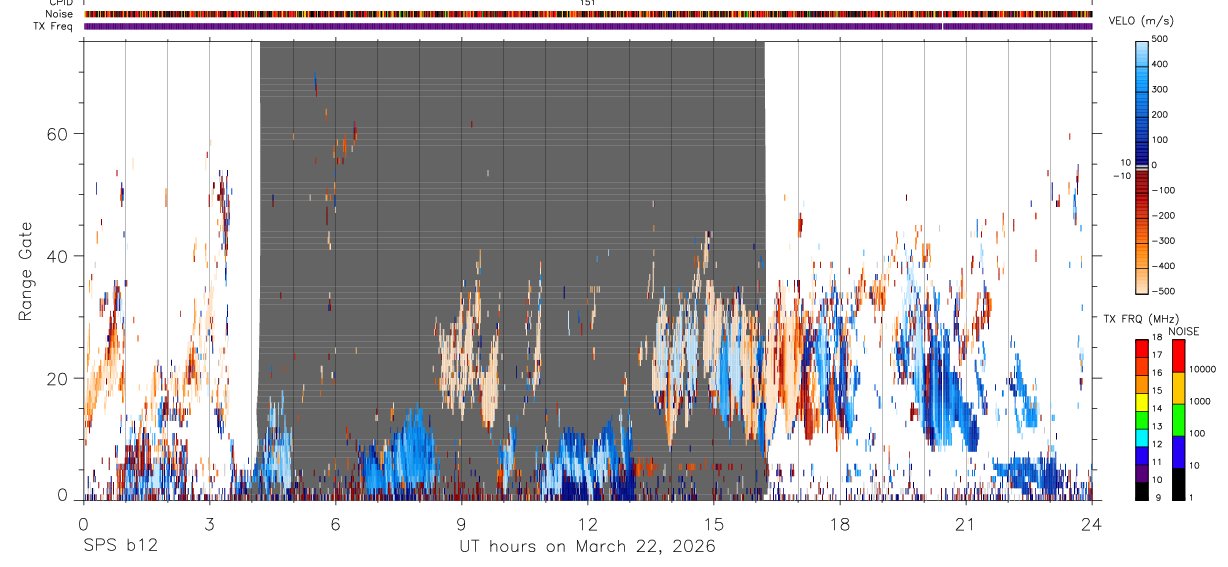Pick the pale orange bottom of velocity bar
This screenshot has height=567, width=1228.
click(1143, 280)
